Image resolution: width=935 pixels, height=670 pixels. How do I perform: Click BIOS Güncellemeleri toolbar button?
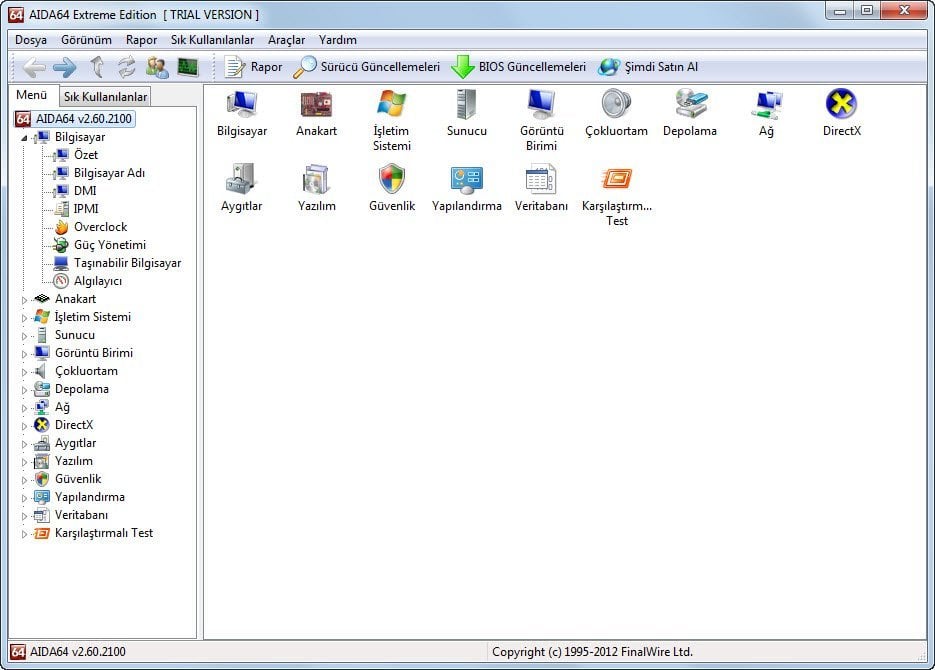click(x=519, y=67)
